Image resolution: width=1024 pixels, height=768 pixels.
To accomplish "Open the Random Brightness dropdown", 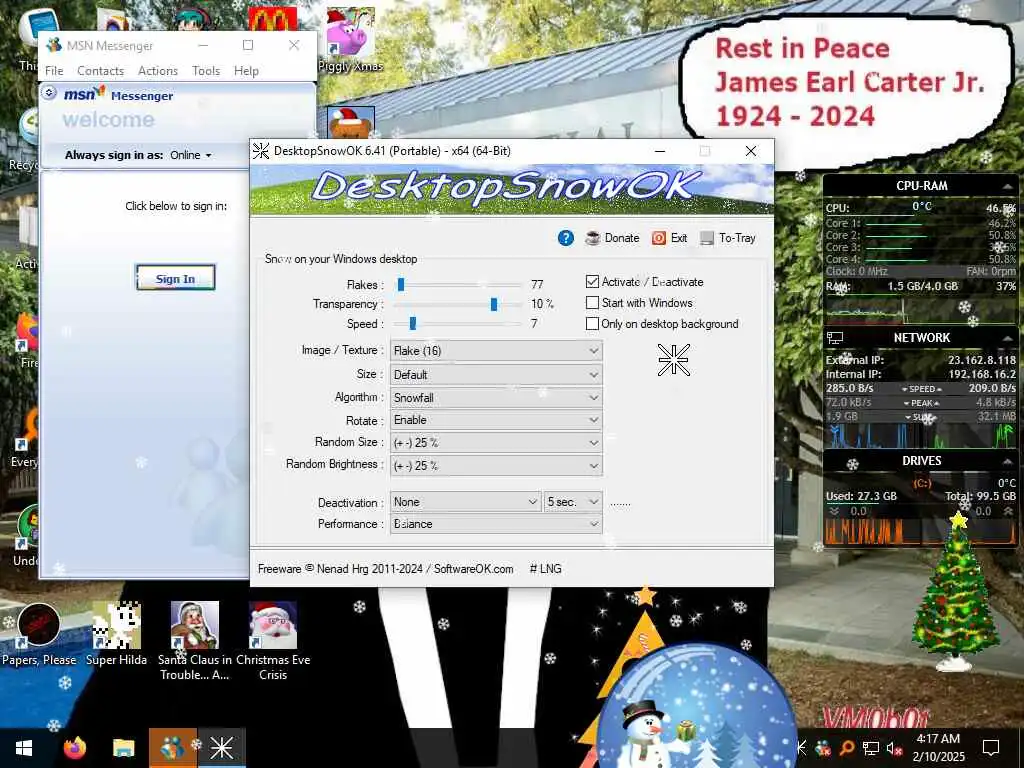I will pyautogui.click(x=496, y=466).
